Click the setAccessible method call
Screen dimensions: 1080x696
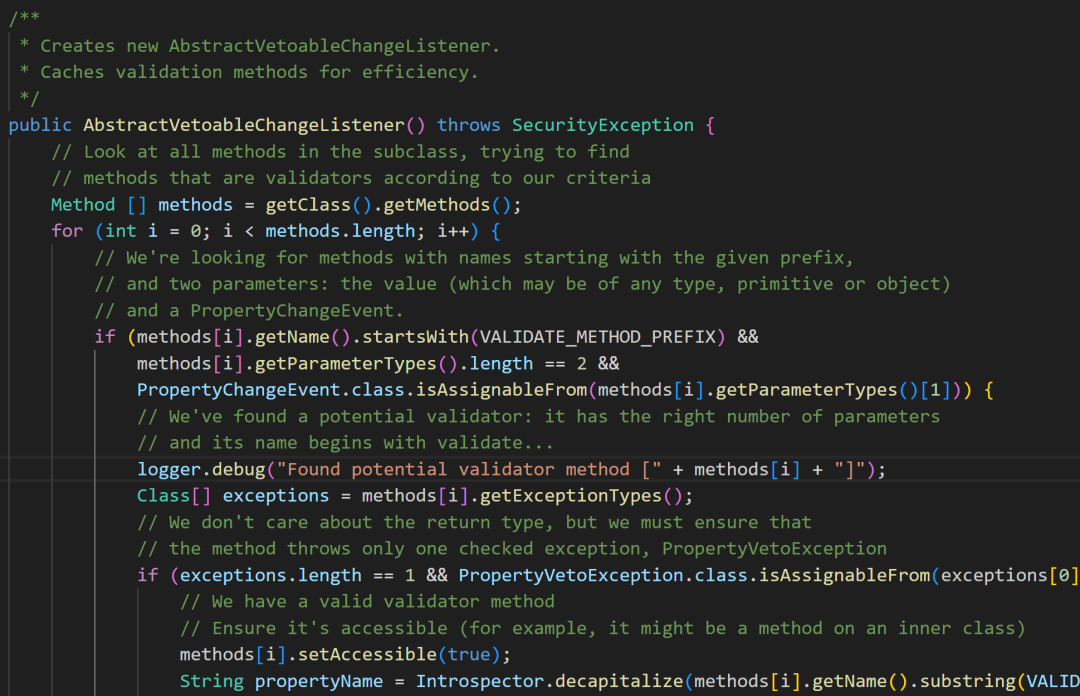(x=367, y=654)
